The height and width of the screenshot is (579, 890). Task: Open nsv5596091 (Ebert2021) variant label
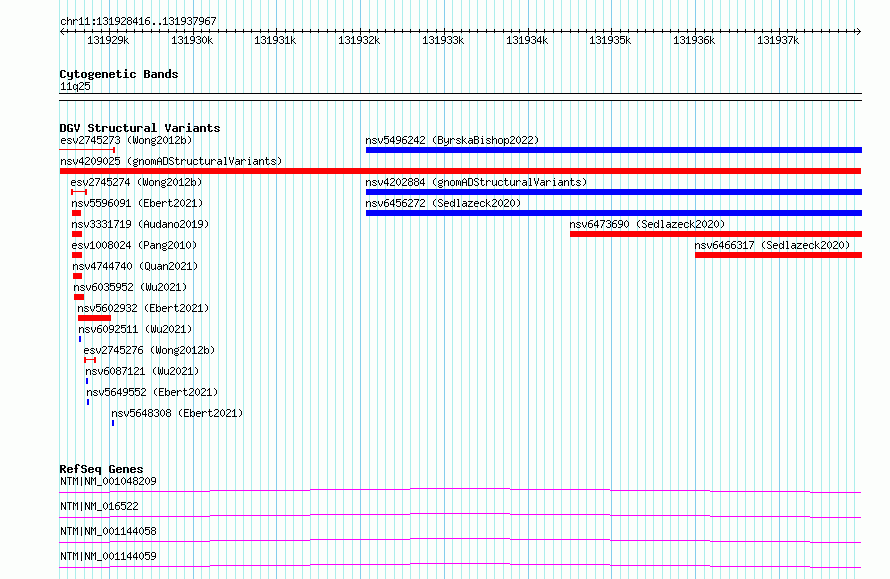[137, 203]
